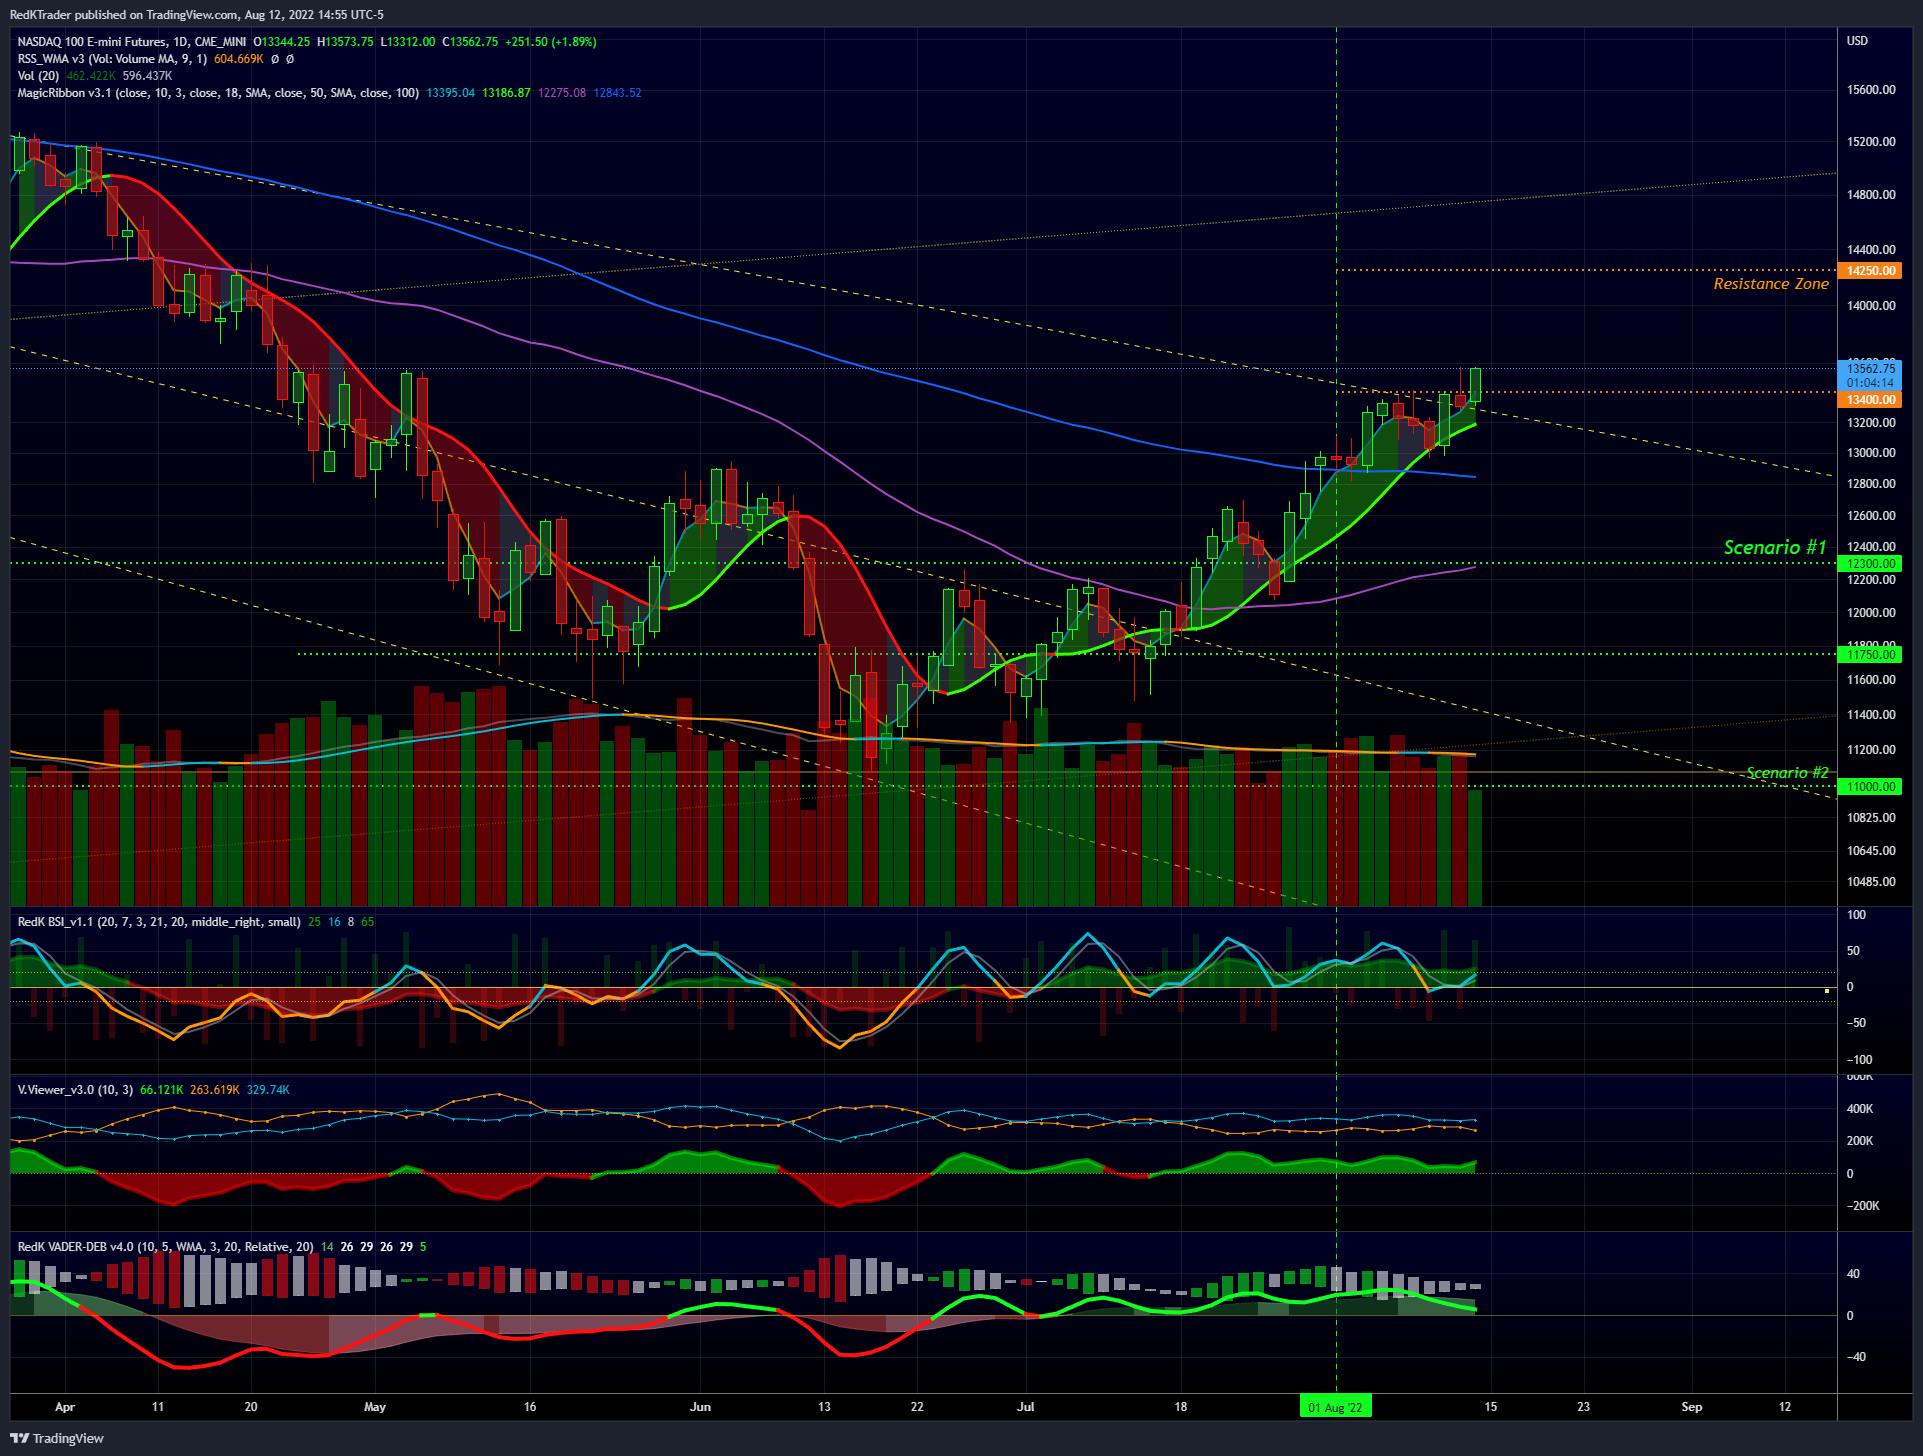
Task: Click the 14000.00 price axis value
Action: coord(1871,306)
